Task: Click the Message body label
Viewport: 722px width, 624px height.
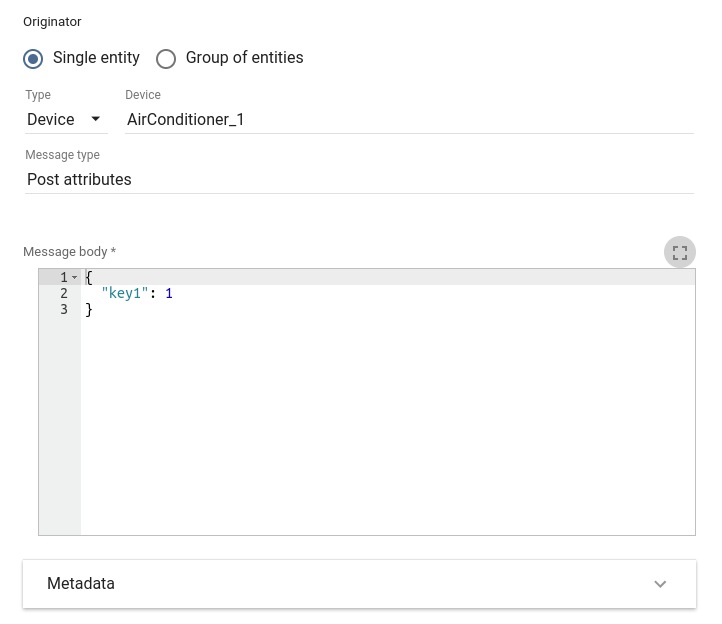Action: (x=70, y=251)
